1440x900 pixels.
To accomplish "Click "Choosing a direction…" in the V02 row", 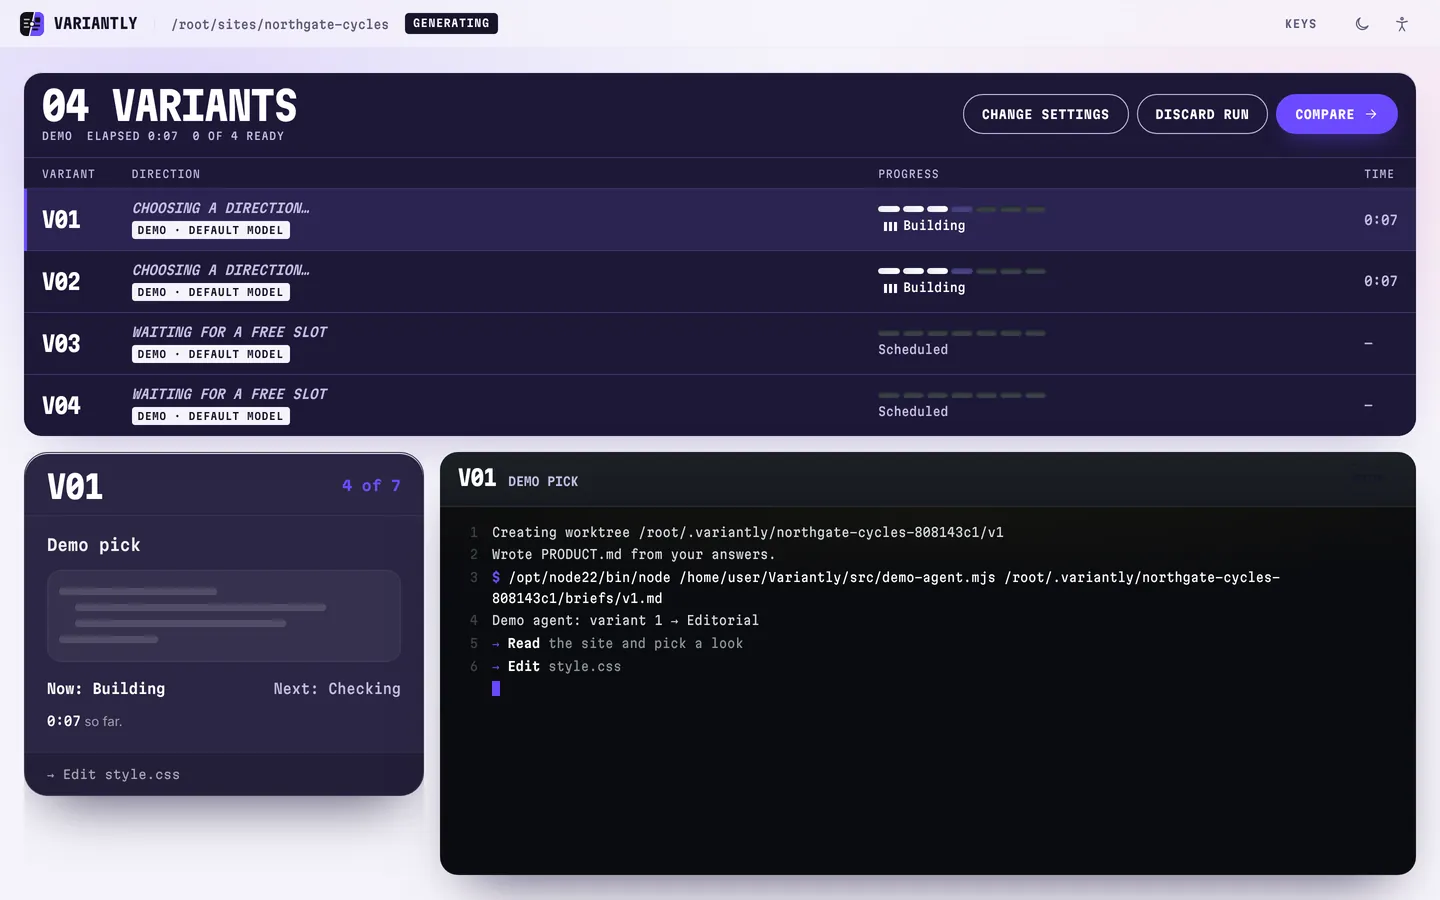I will point(221,270).
